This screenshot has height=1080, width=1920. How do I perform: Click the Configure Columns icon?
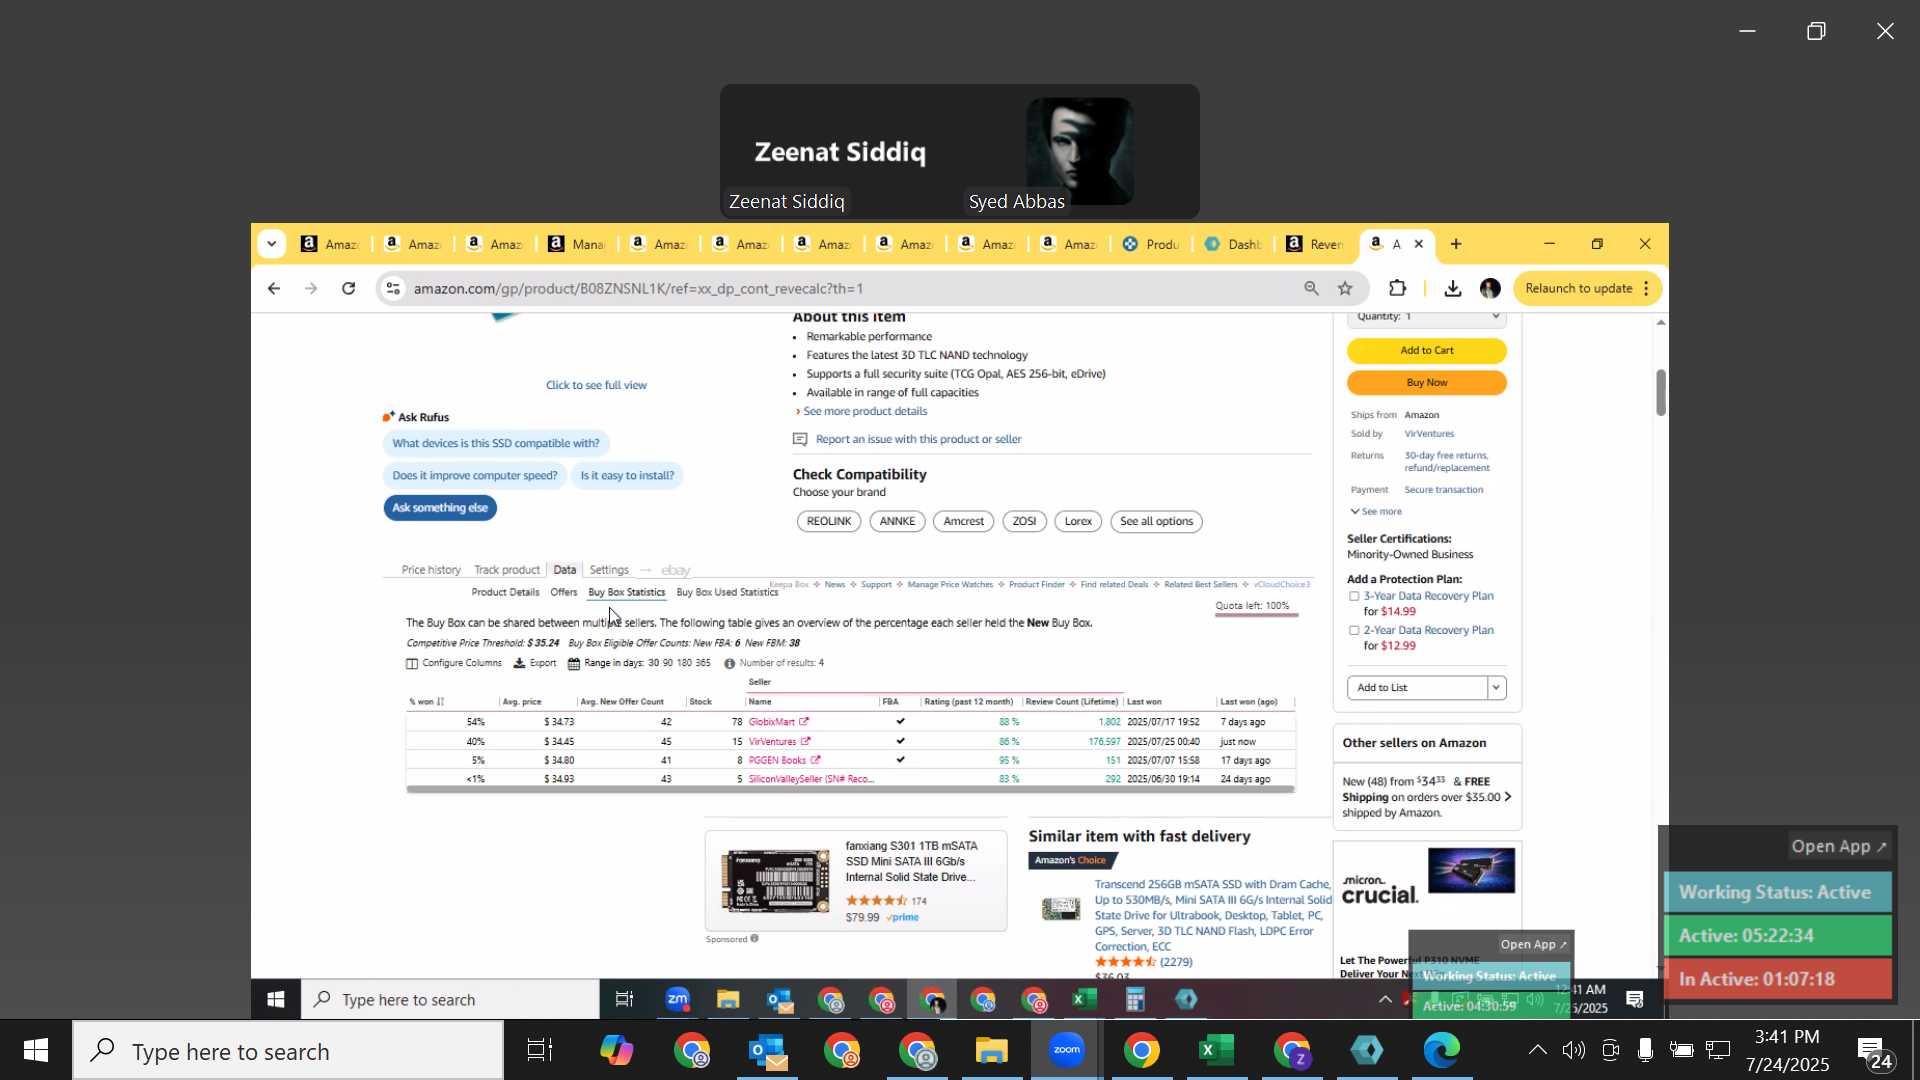pyautogui.click(x=412, y=663)
